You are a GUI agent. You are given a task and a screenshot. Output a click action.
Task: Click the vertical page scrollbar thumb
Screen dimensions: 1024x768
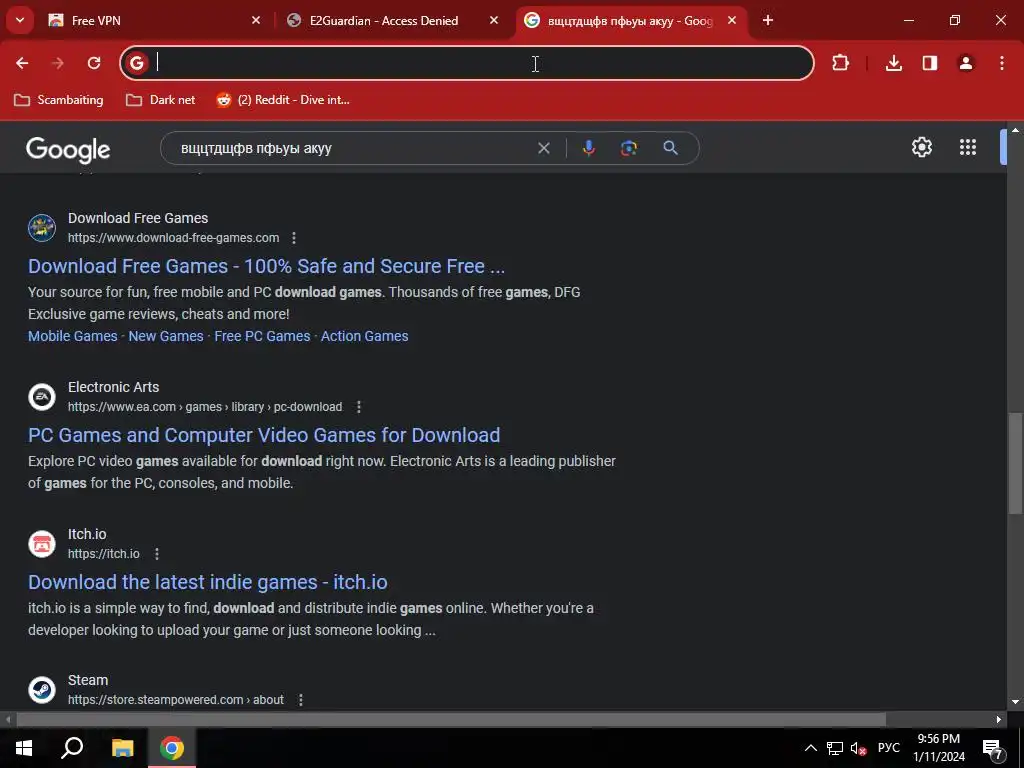1016,463
